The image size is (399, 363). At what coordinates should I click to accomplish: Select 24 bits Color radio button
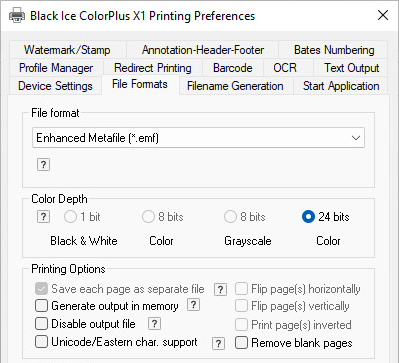(x=308, y=217)
